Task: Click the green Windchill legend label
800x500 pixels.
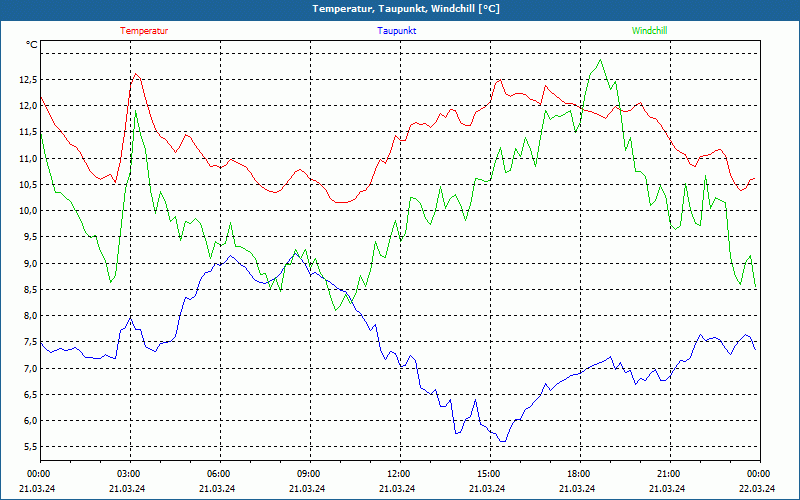Action: pos(649,31)
